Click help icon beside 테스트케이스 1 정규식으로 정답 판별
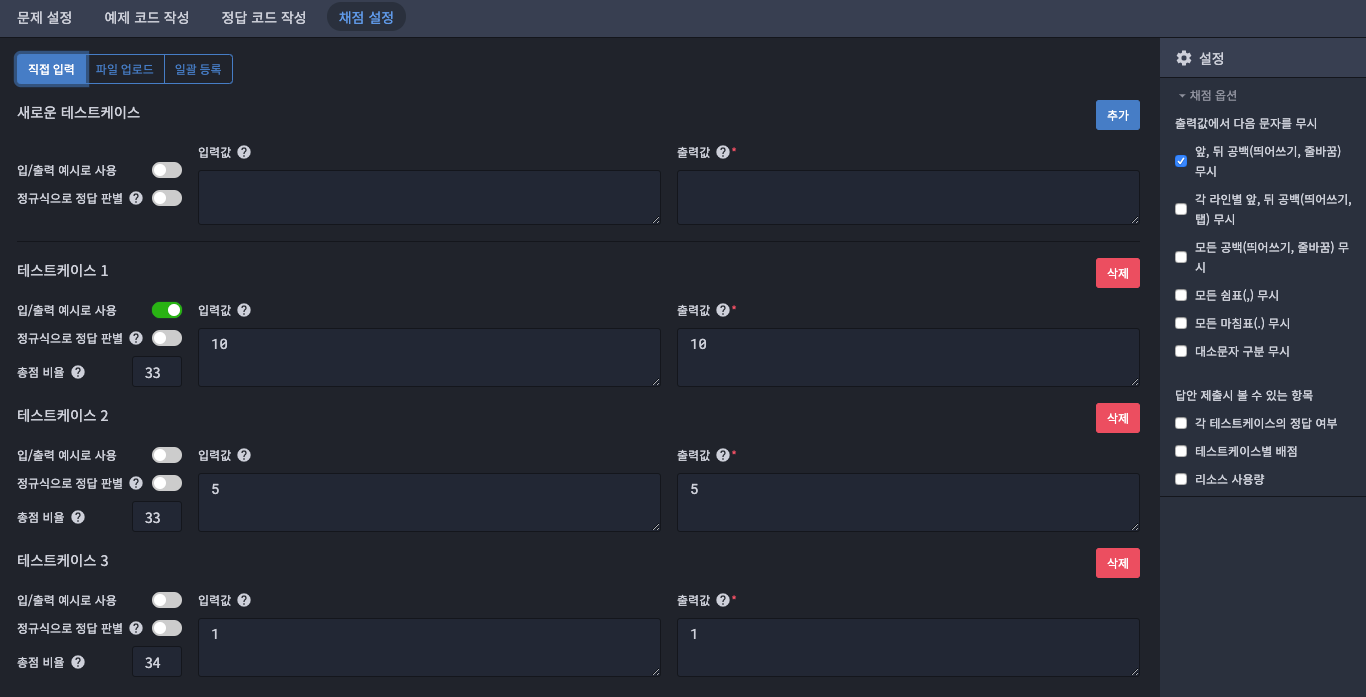Image resolution: width=1366 pixels, height=697 pixels. point(136,338)
